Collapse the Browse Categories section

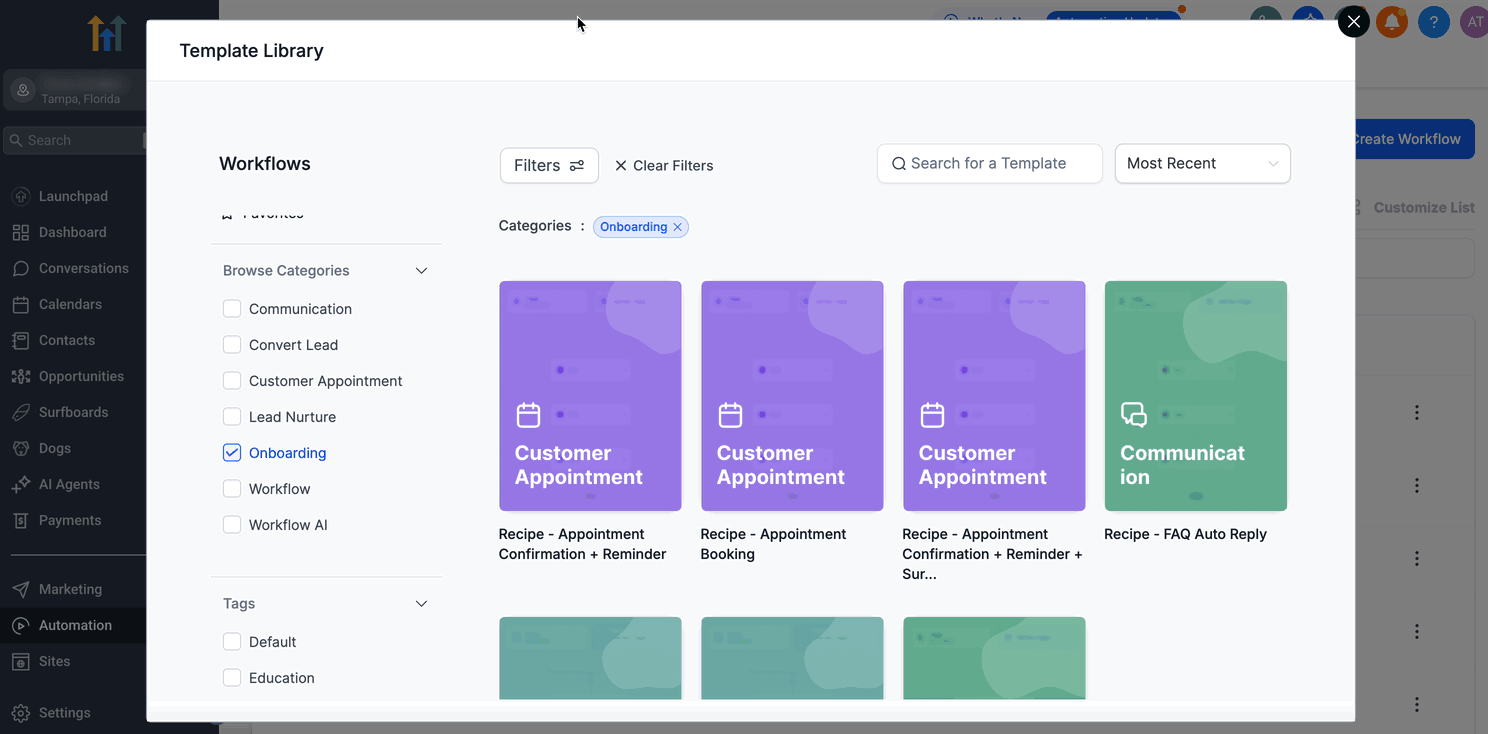[x=421, y=271]
